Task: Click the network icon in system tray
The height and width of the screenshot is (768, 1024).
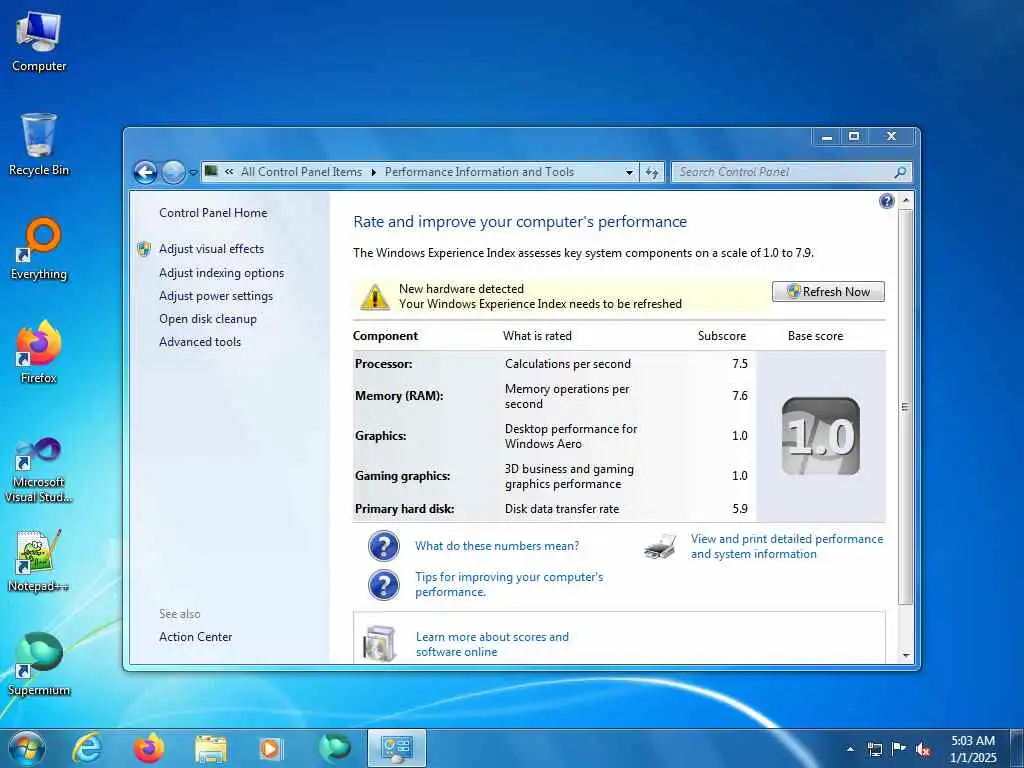Action: (874, 749)
